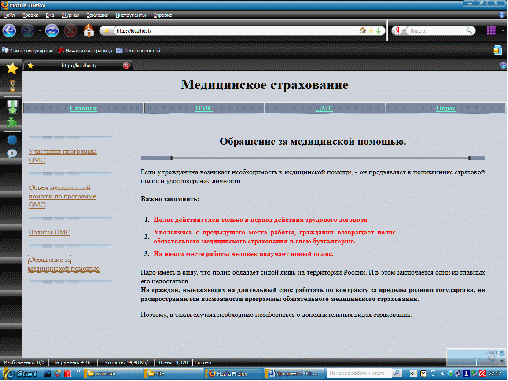Click the star icon left of the URL
The image size is (508, 381).
107,31
